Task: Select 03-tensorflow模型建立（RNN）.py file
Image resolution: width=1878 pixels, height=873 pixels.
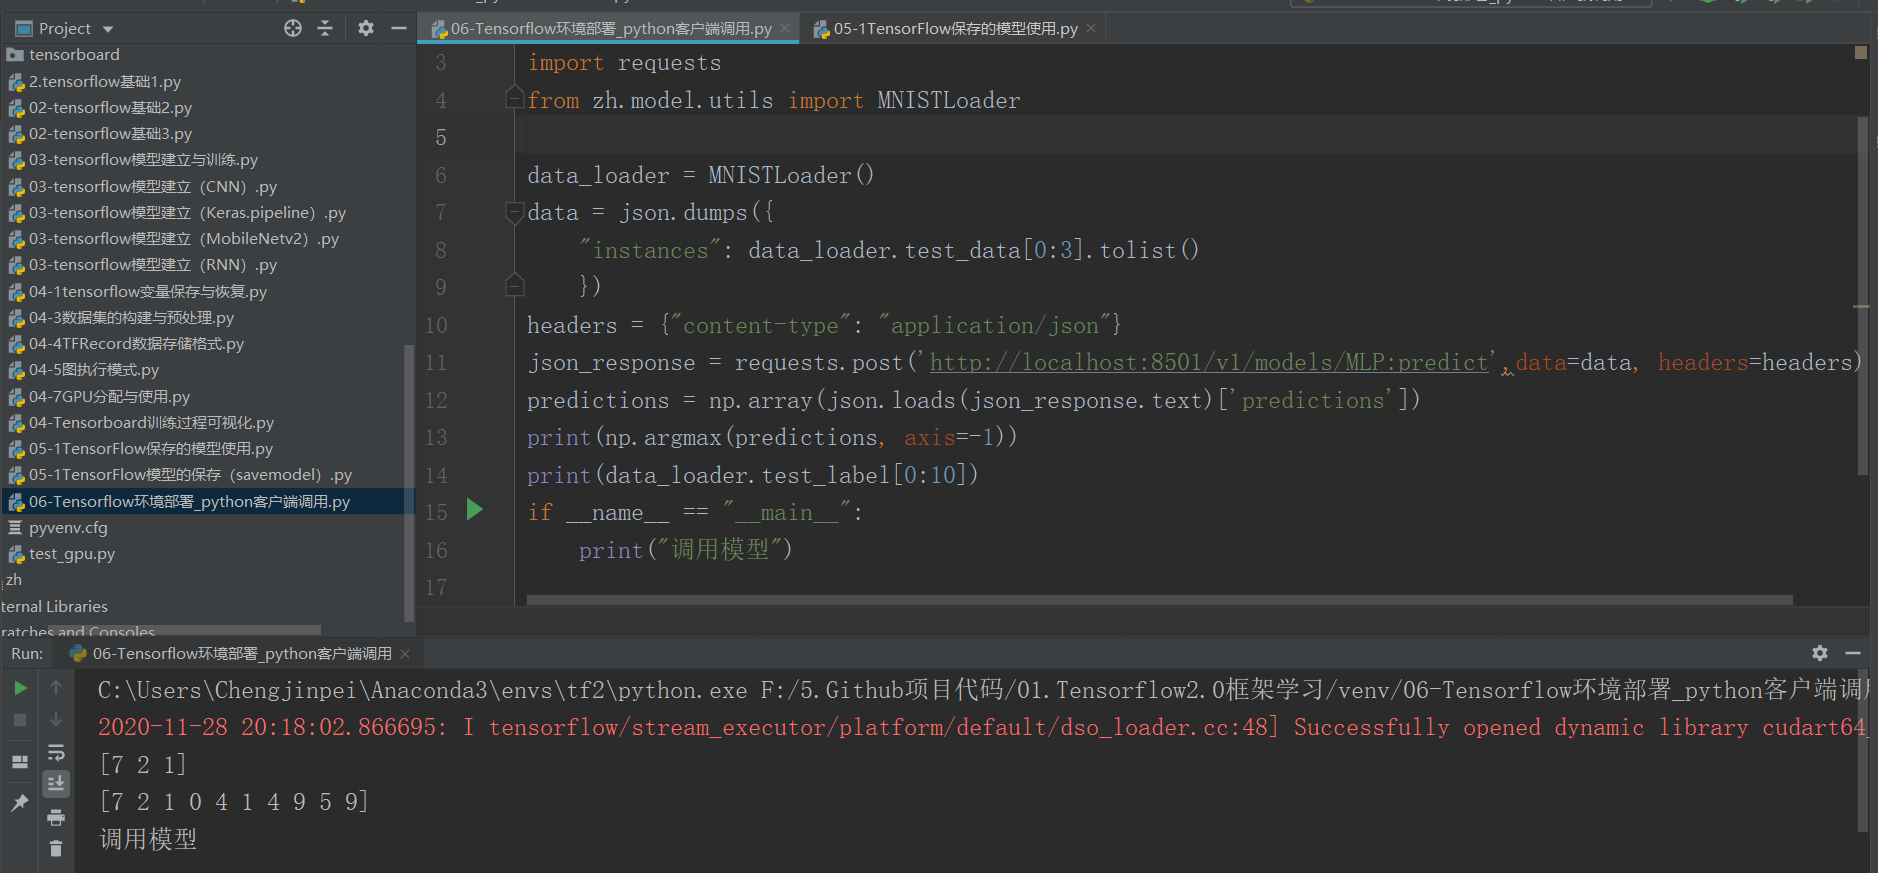Action: click(x=153, y=265)
